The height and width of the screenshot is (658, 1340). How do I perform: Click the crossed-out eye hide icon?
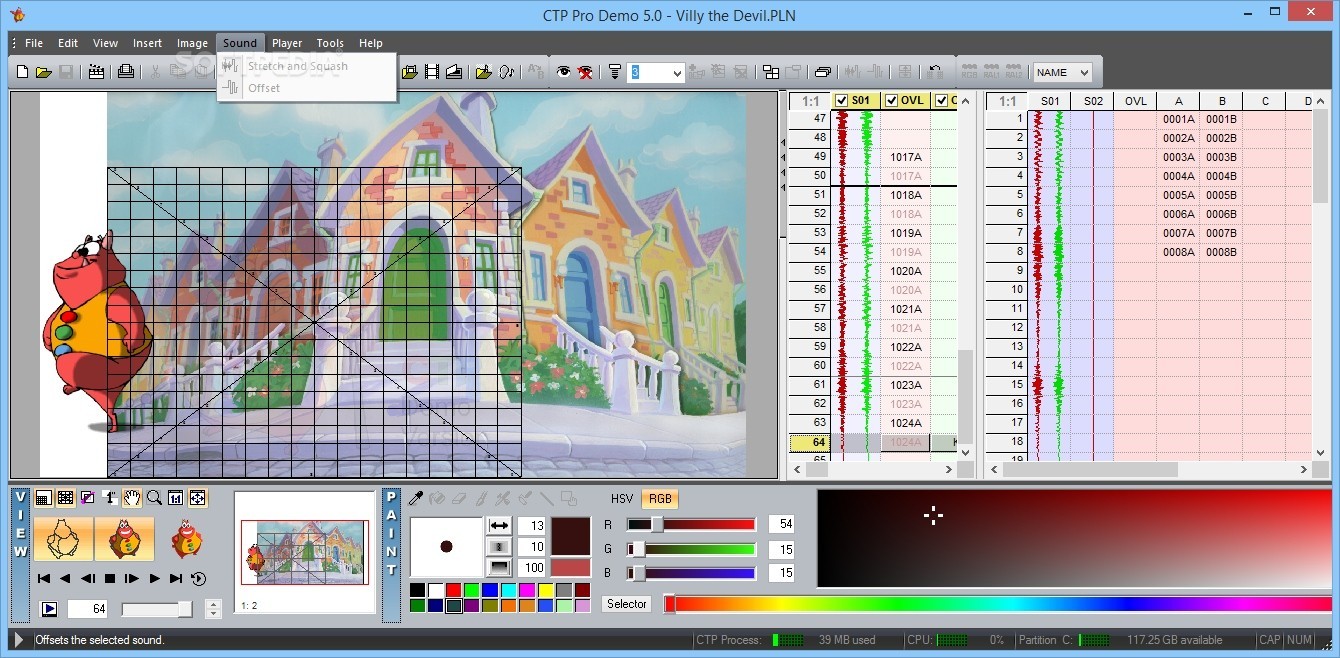[586, 72]
